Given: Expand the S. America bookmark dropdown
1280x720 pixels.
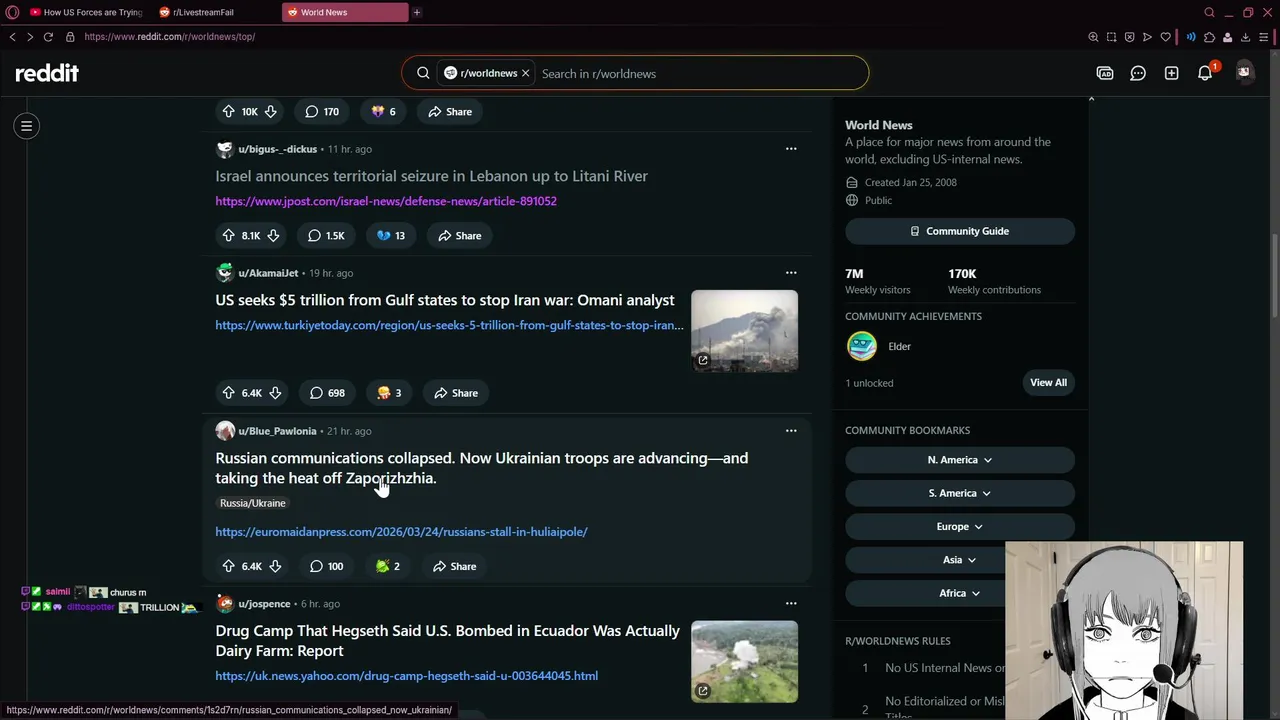Looking at the screenshot, I should click(960, 493).
